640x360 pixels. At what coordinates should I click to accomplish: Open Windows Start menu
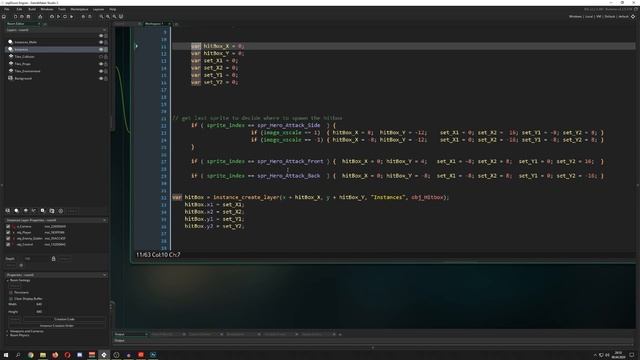click(x=6, y=355)
